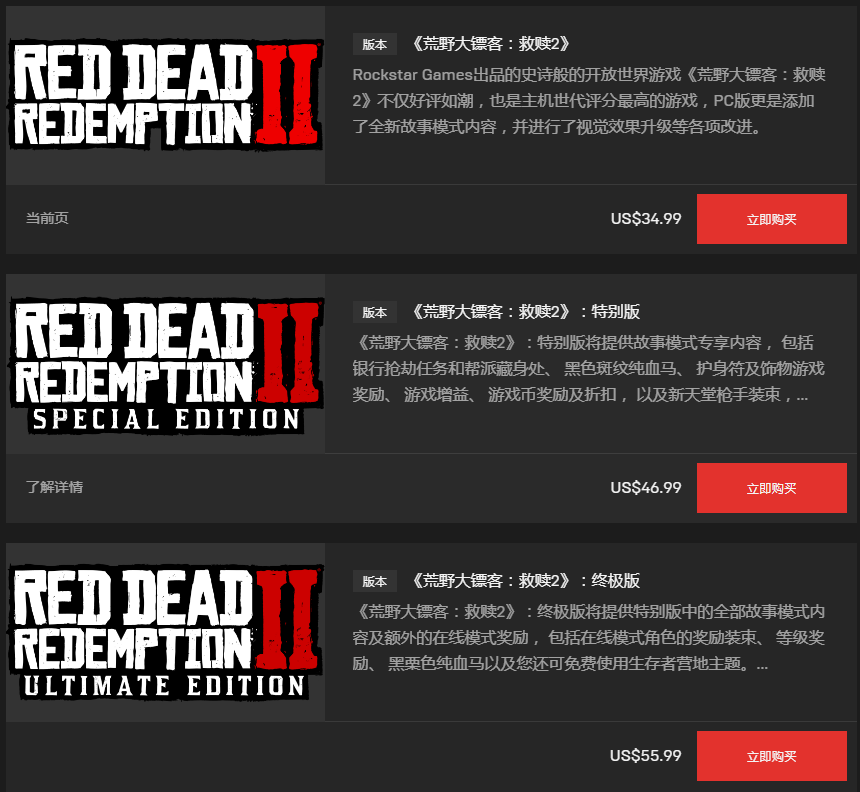Click 立即购买 for the US$46.99 Special Edition

772,488
